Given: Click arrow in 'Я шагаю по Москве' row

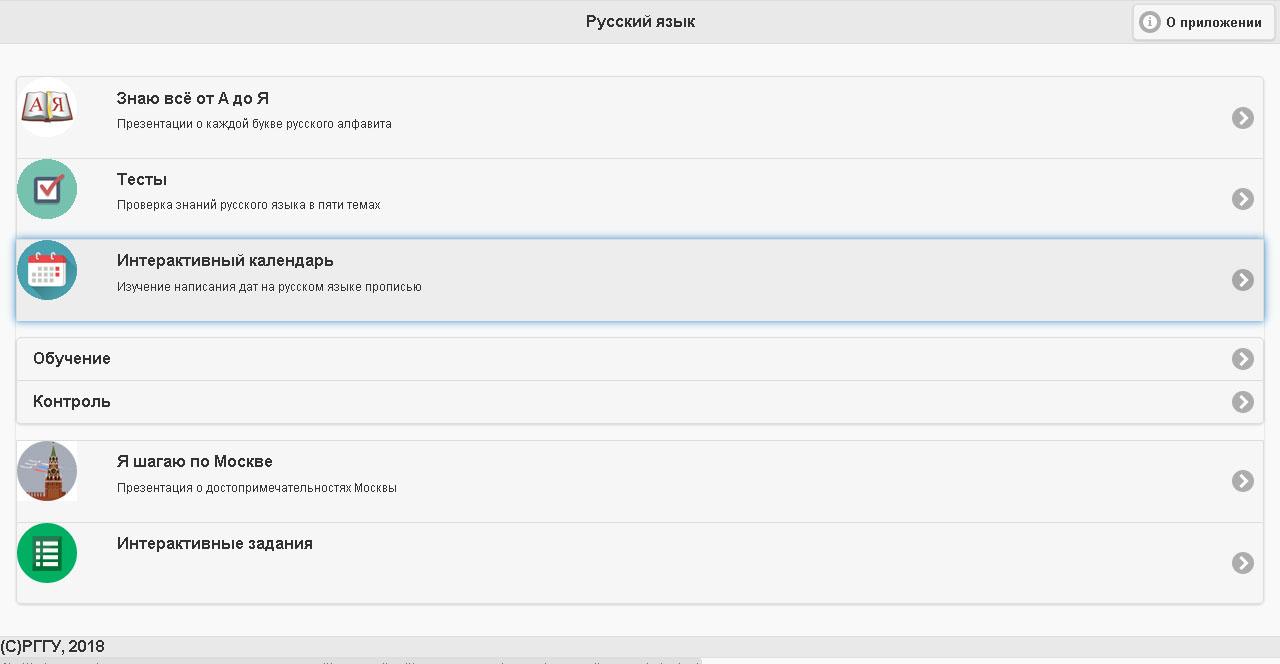Looking at the screenshot, I should tap(1242, 481).
